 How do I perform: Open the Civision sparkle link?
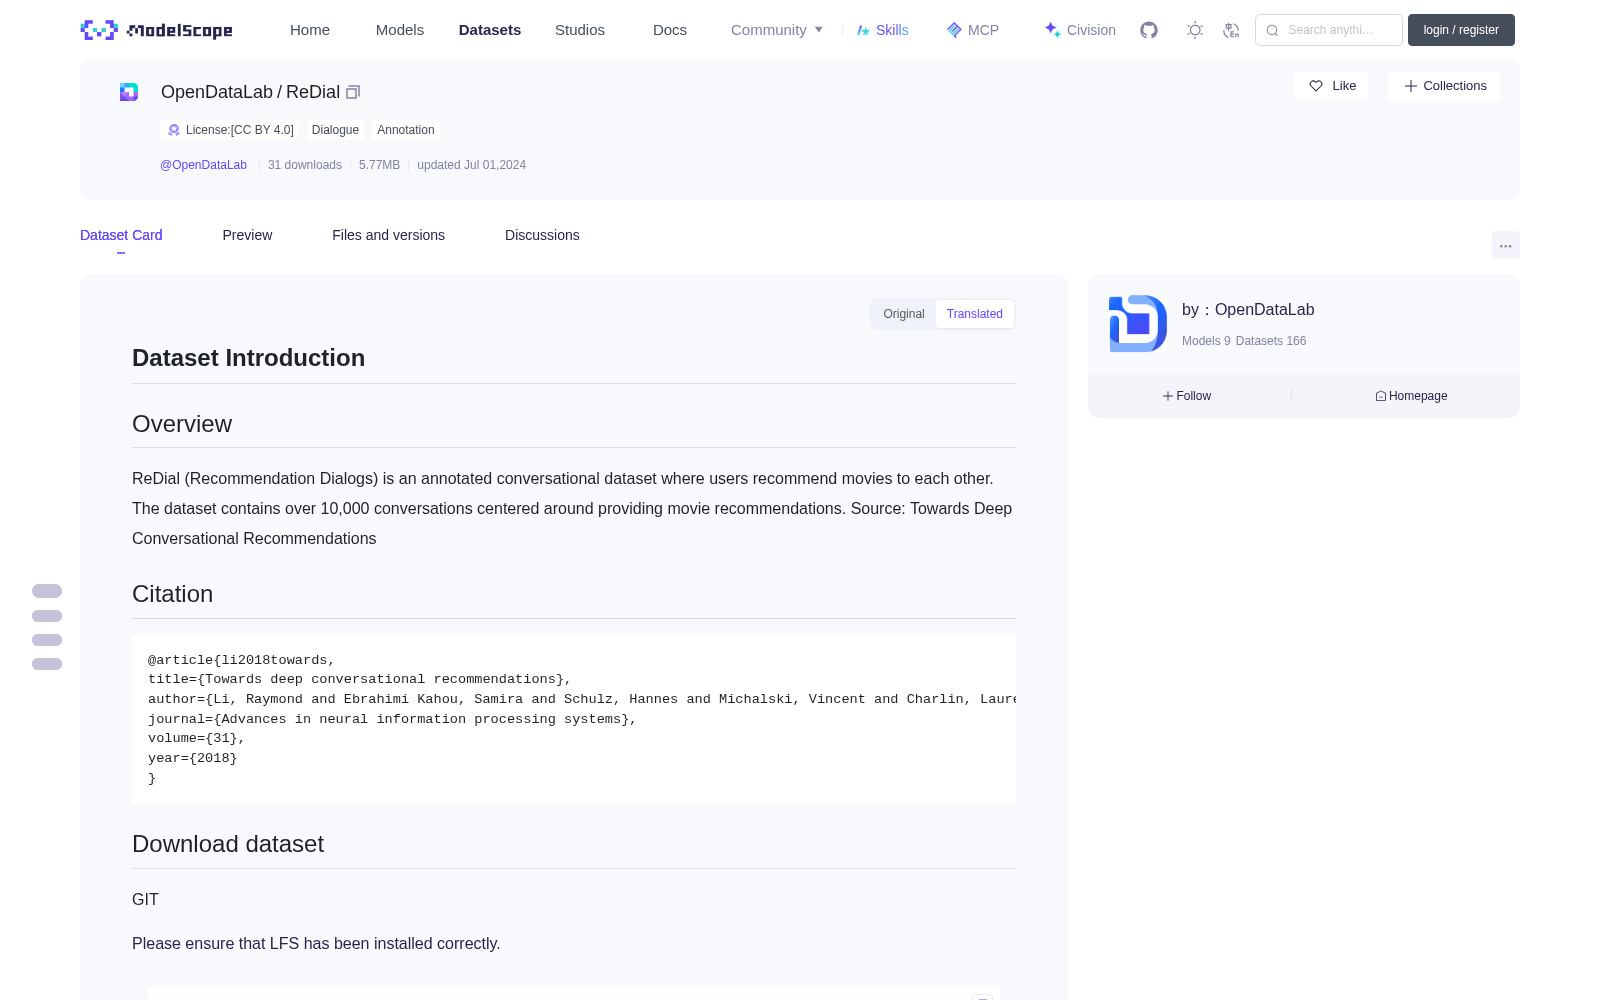coord(1080,30)
